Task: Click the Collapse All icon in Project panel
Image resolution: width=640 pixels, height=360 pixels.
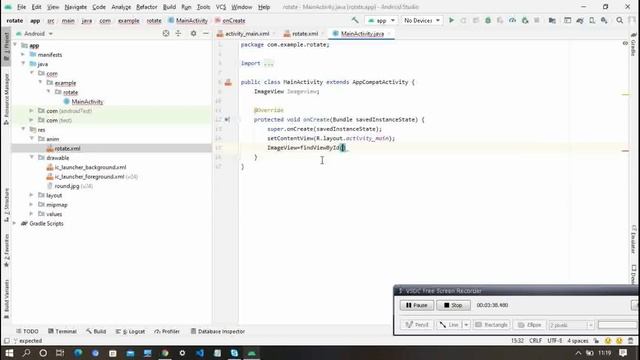Action: click(x=178, y=33)
